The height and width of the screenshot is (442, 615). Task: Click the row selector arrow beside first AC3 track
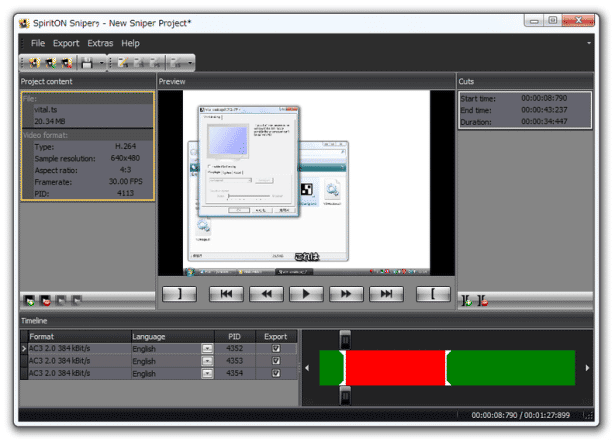point(24,348)
